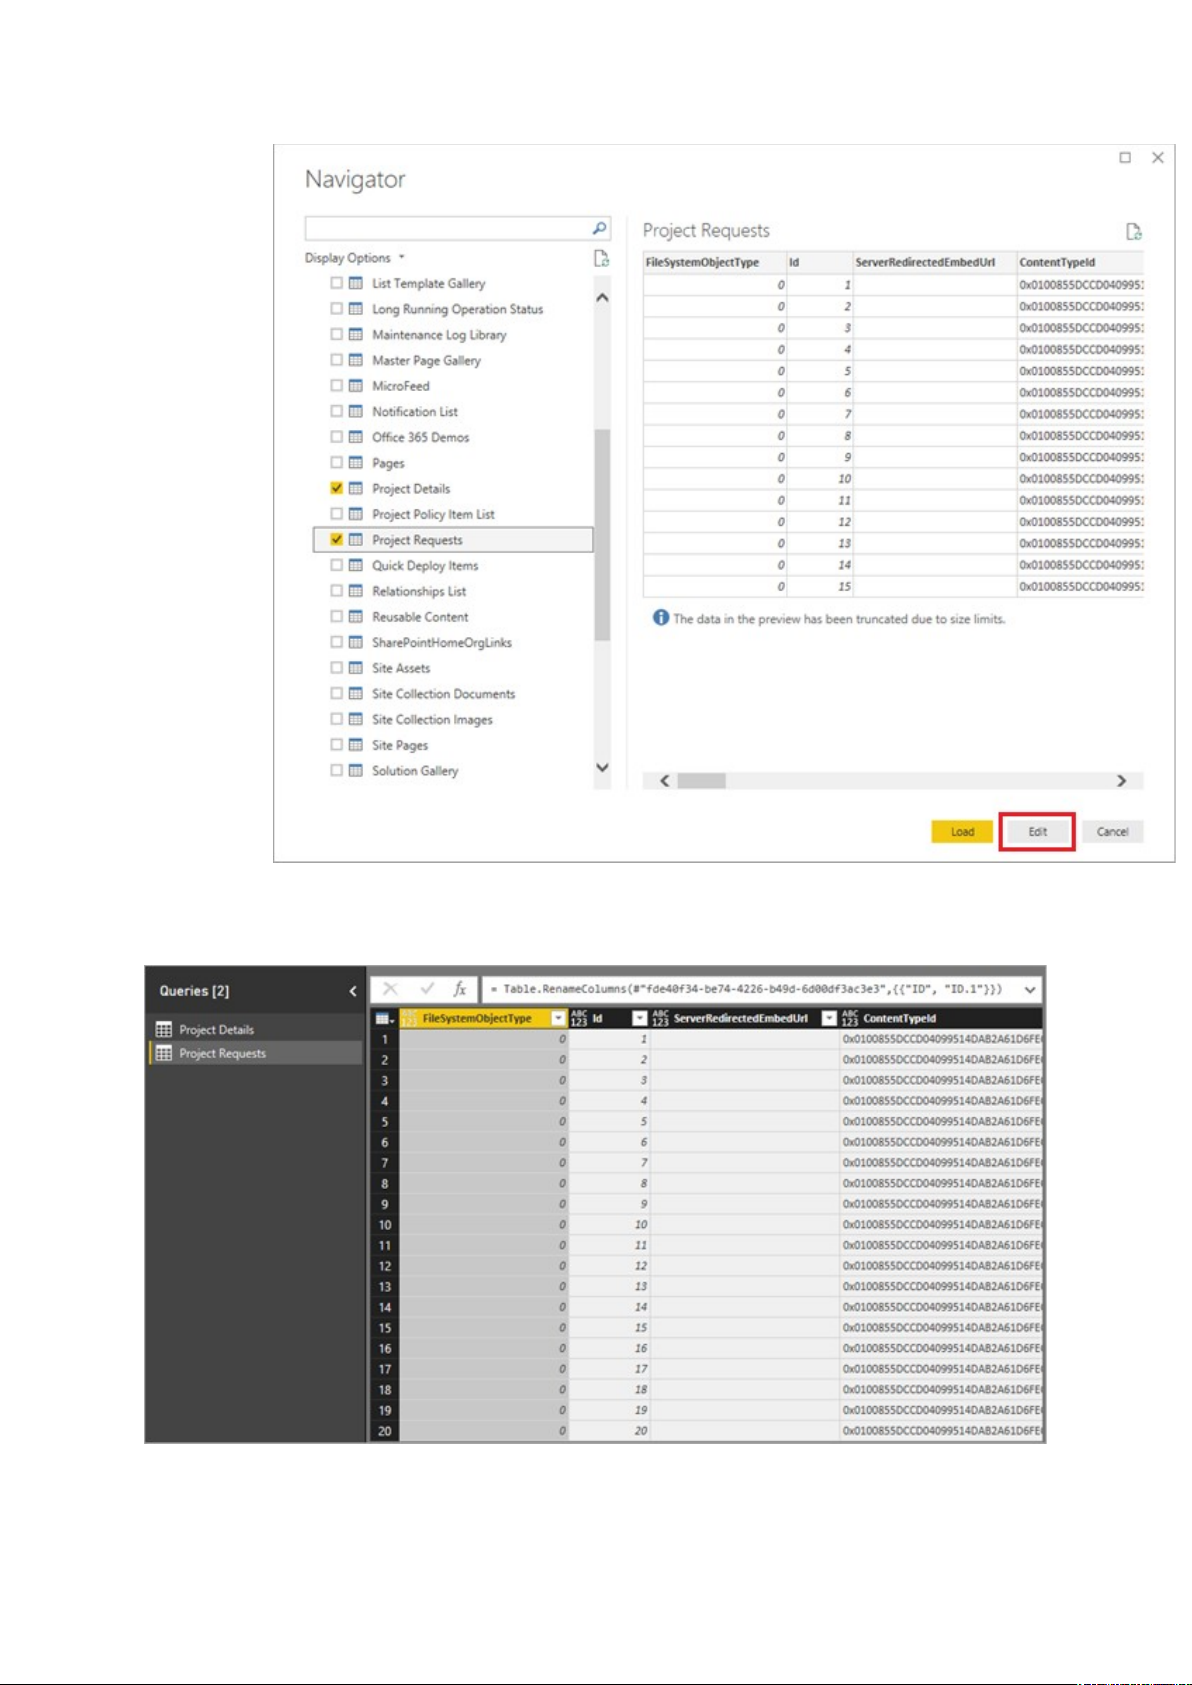
Task: Select the SharePointHomeOrgLinks table icon
Action: [x=355, y=642]
